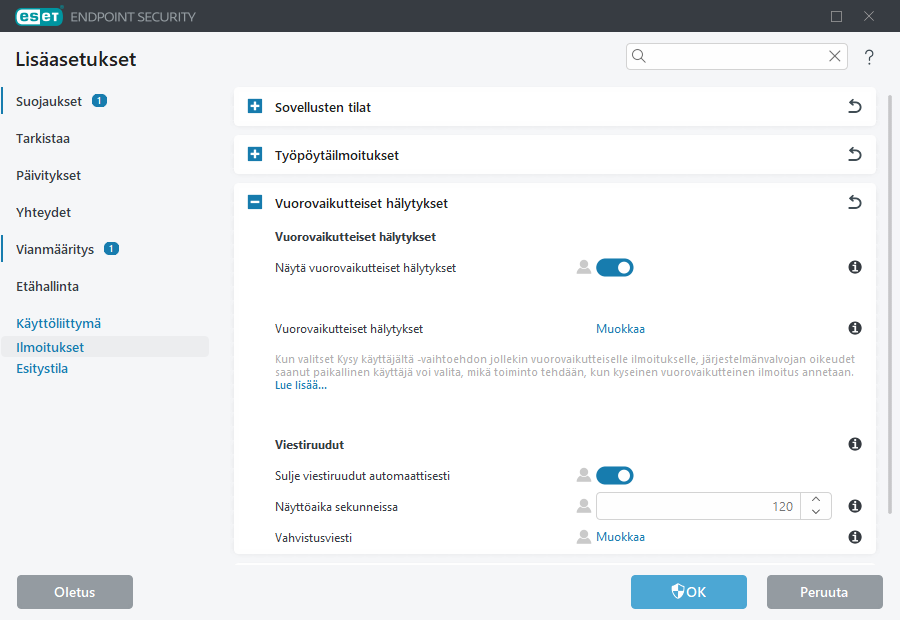
Task: Clear the search field with X icon
Action: tap(835, 56)
